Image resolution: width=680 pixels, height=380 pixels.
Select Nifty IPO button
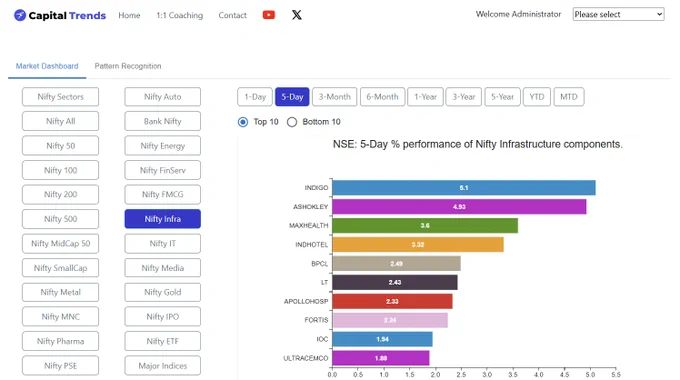[163, 317]
